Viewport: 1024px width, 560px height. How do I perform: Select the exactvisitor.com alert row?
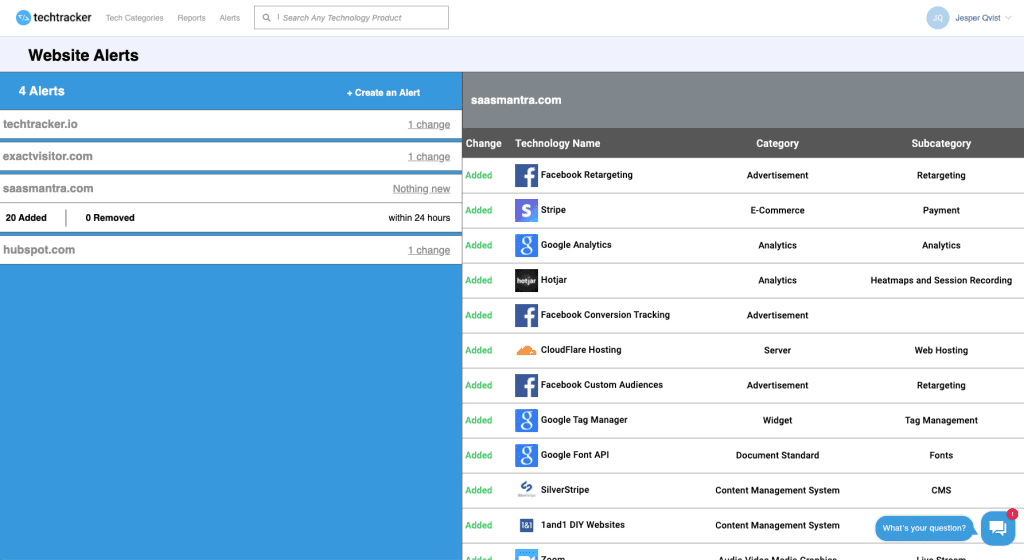pyautogui.click(x=231, y=157)
